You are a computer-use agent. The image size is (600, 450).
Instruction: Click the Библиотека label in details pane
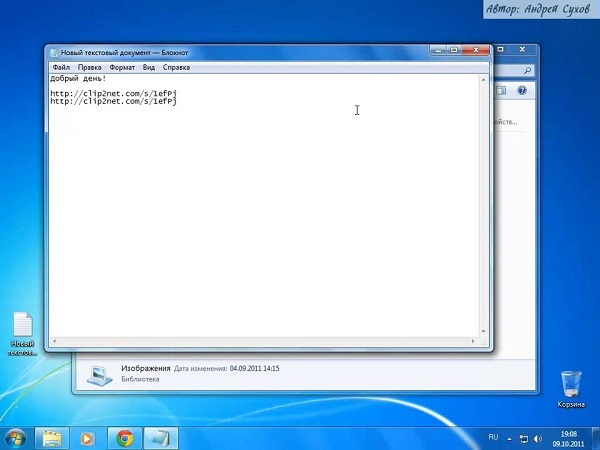tap(140, 379)
